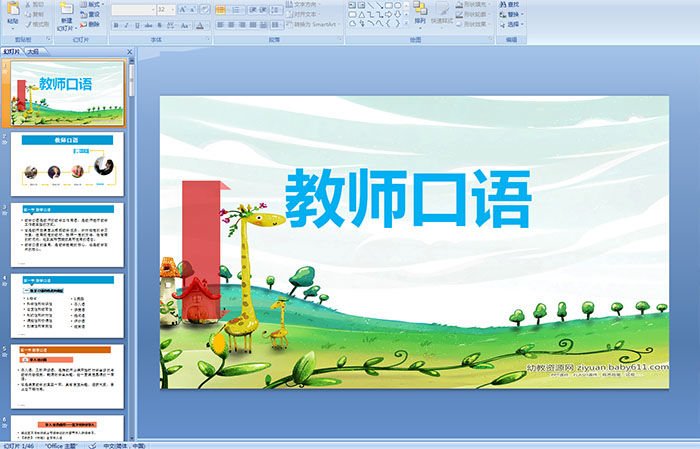The height and width of the screenshot is (449, 700).
Task: Expand the shapes gallery more button
Action: [406, 23]
